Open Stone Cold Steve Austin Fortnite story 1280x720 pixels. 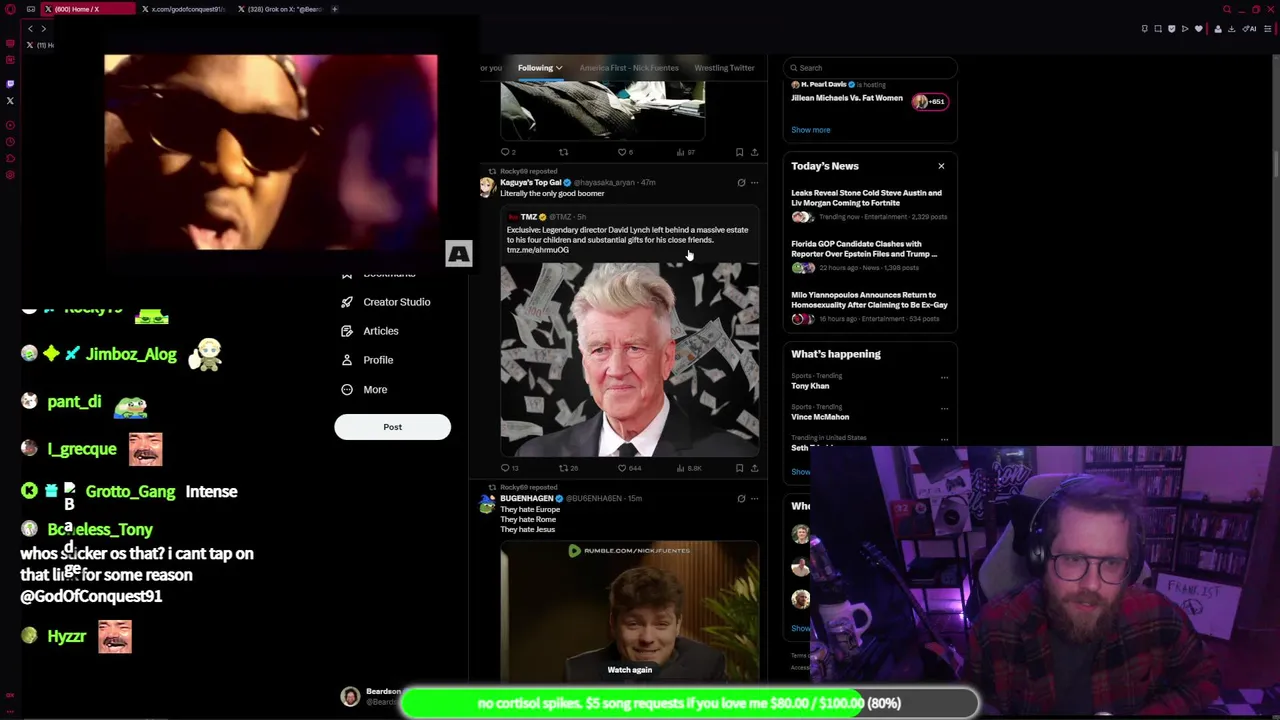868,204
